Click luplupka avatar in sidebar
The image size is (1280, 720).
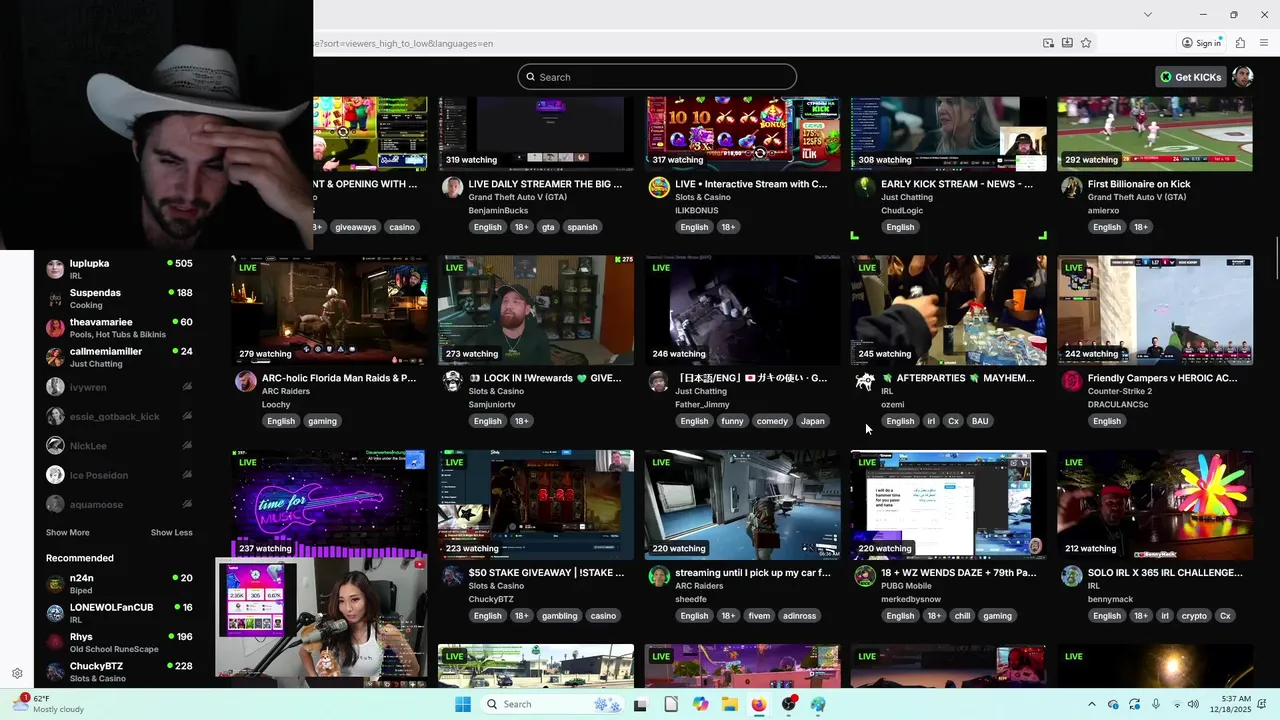pyautogui.click(x=55, y=269)
